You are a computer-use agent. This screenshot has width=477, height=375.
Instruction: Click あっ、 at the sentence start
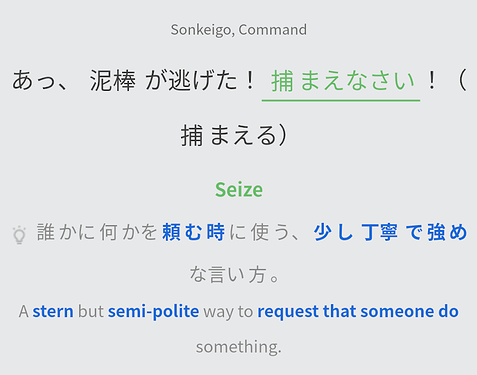click(x=41, y=81)
